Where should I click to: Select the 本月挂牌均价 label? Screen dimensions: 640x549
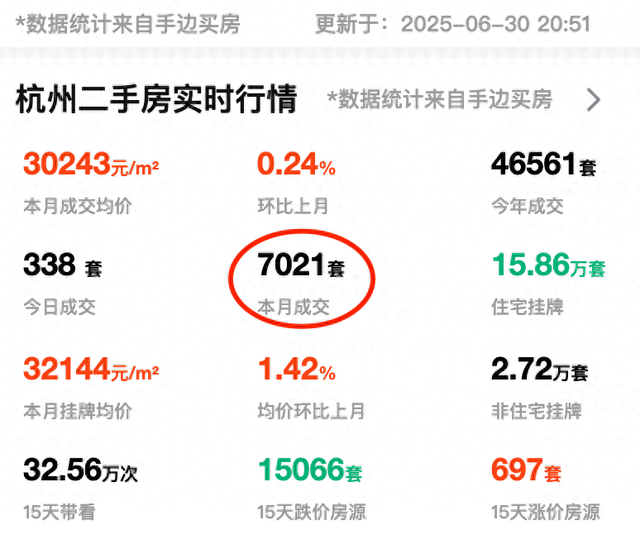click(x=78, y=411)
